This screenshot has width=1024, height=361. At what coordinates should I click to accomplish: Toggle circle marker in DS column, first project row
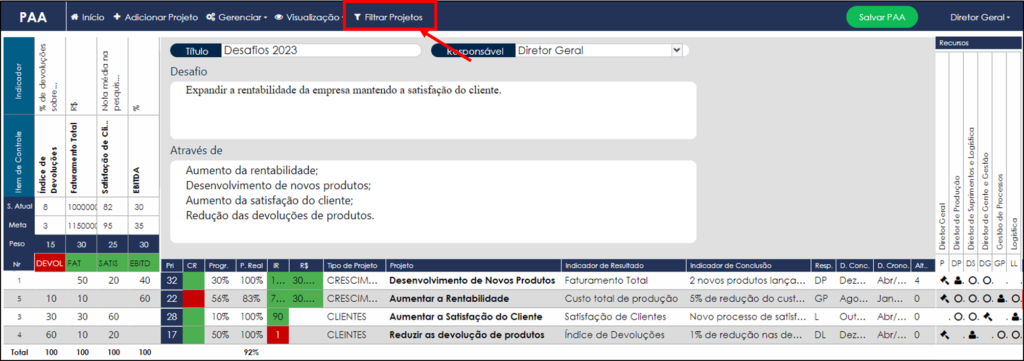(973, 281)
